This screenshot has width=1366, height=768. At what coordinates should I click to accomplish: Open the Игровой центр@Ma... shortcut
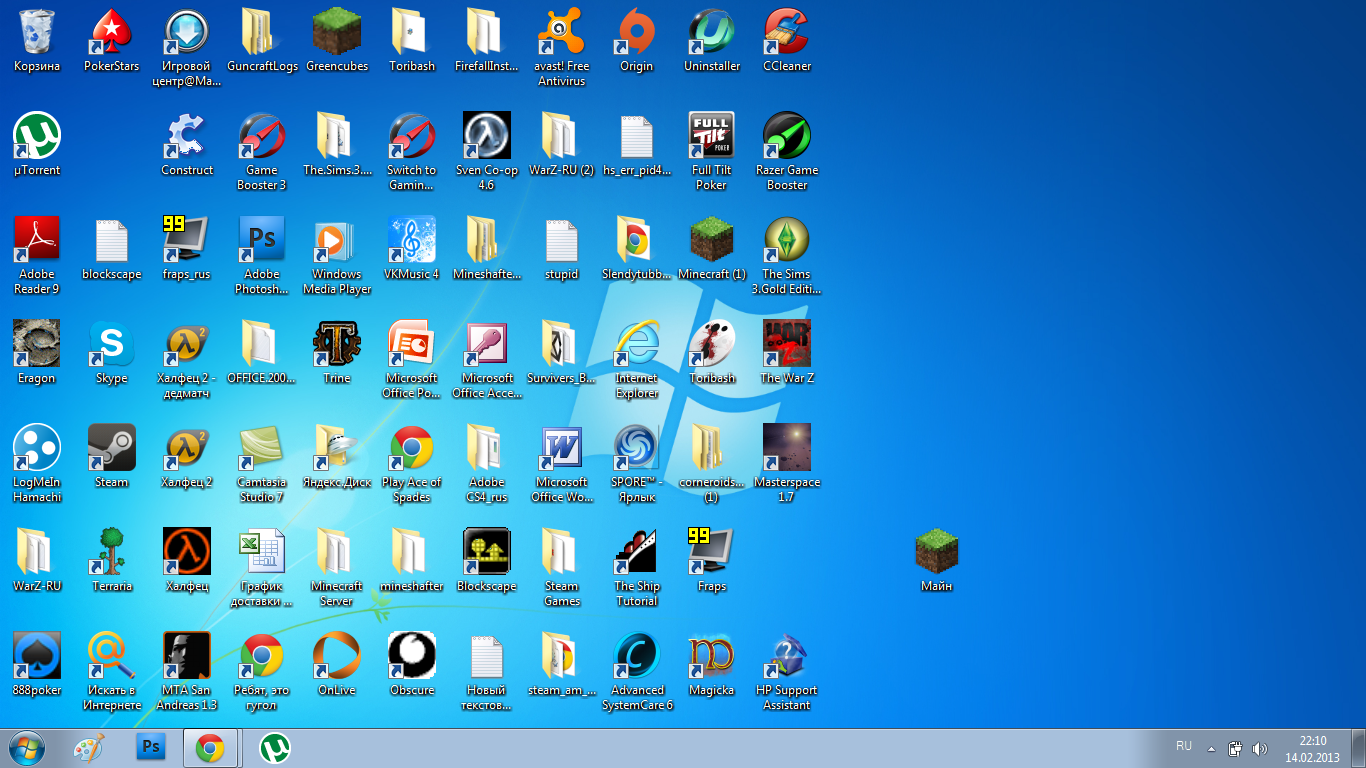(187, 32)
